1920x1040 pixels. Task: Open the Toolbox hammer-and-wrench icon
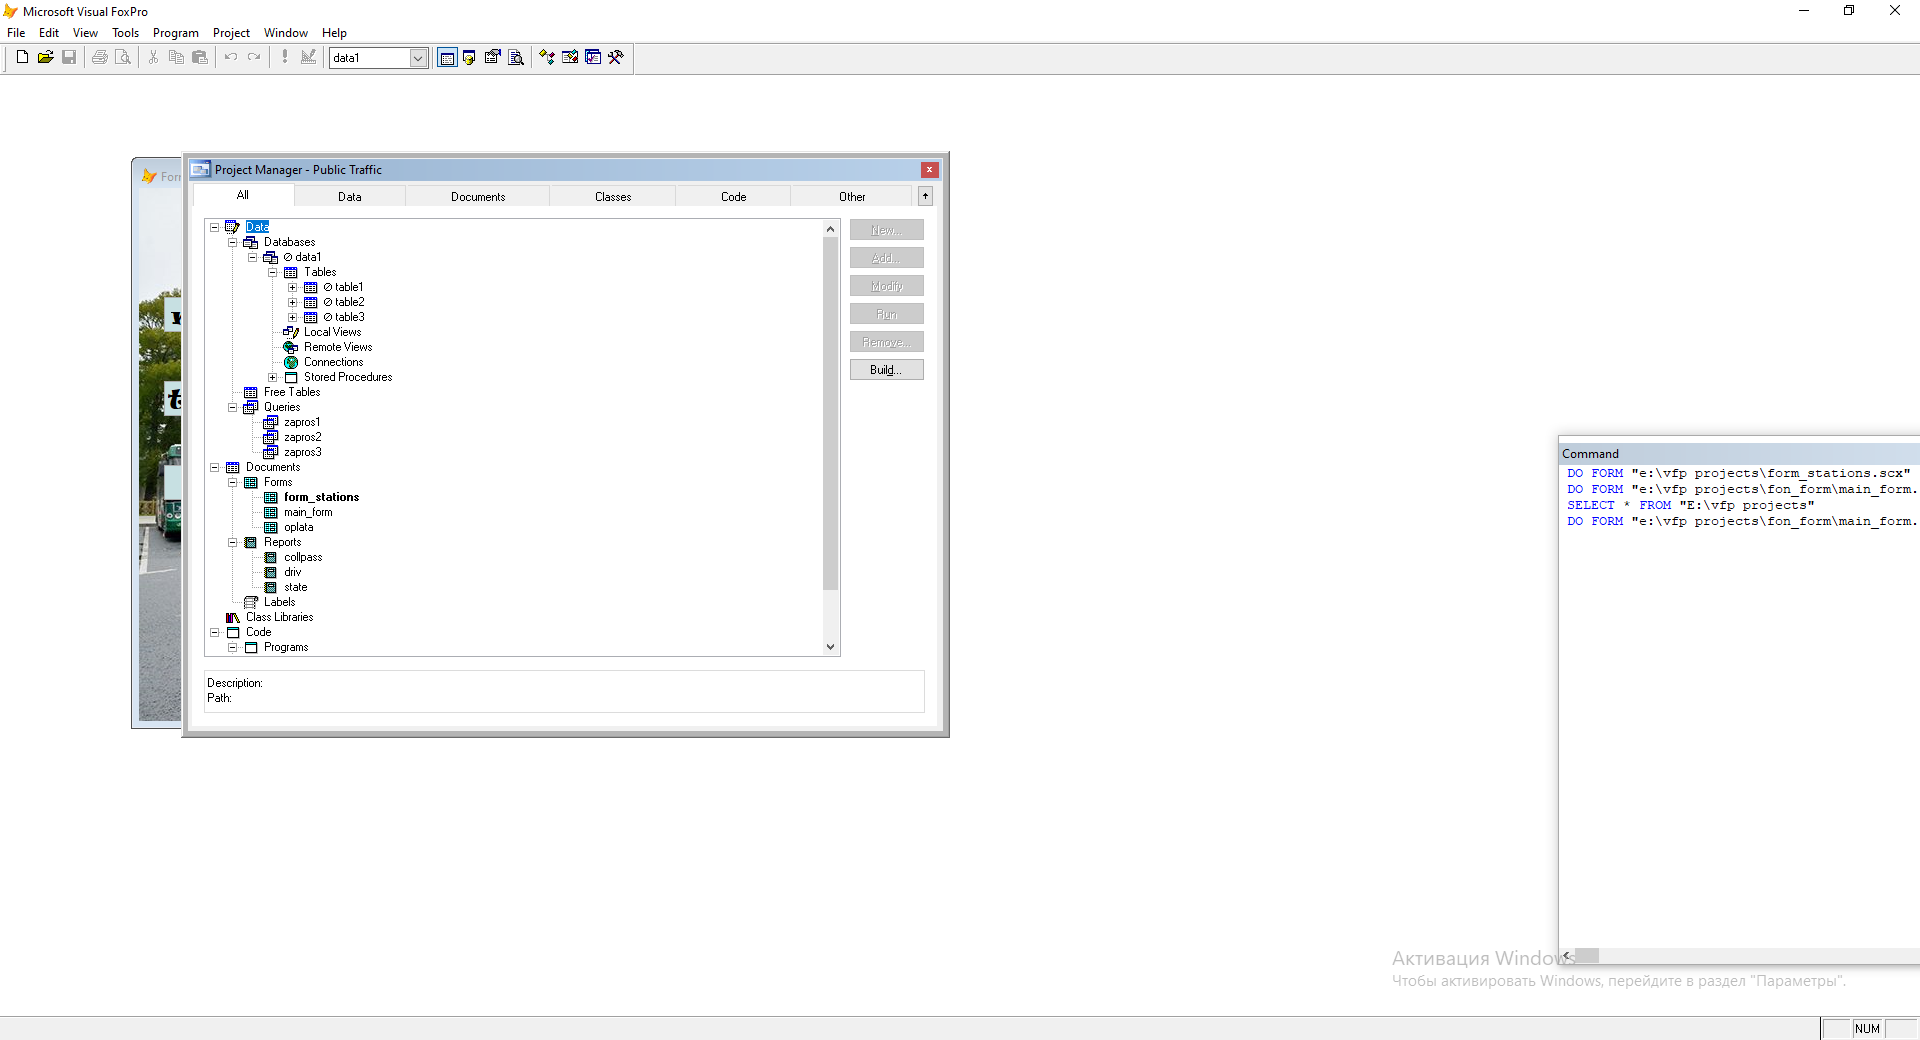point(616,57)
